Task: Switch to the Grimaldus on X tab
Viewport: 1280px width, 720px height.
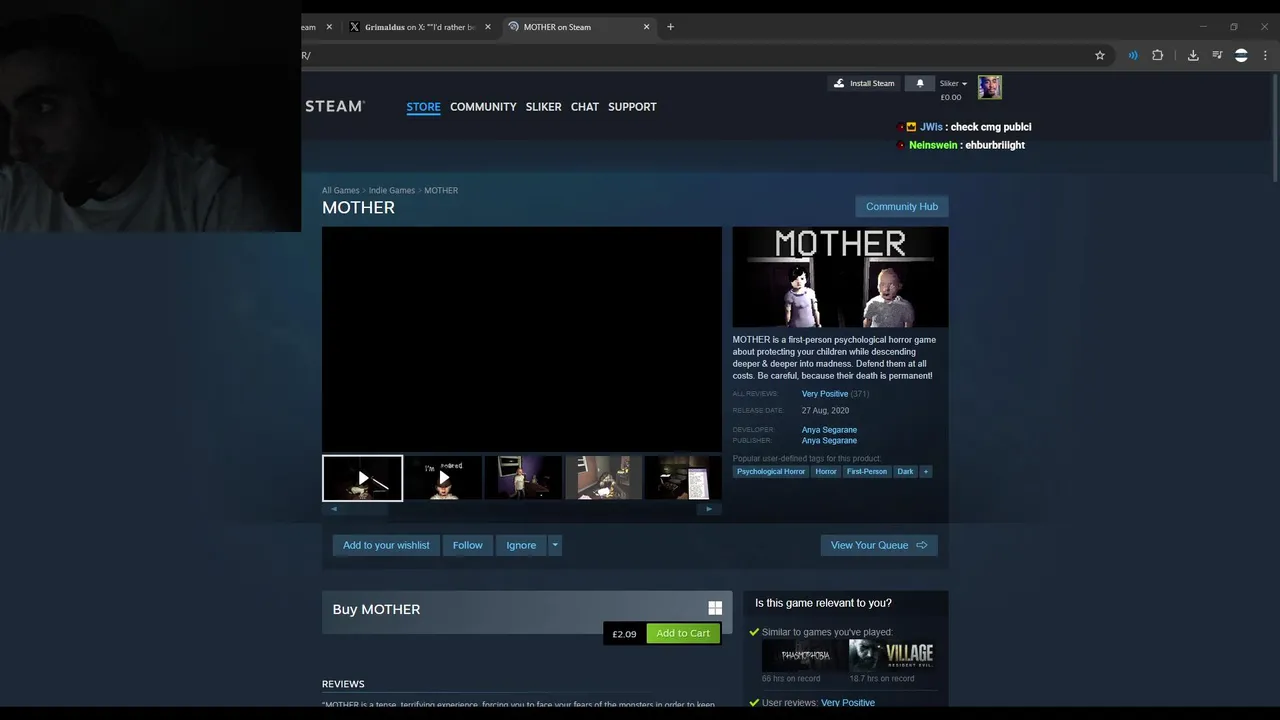Action: click(419, 27)
